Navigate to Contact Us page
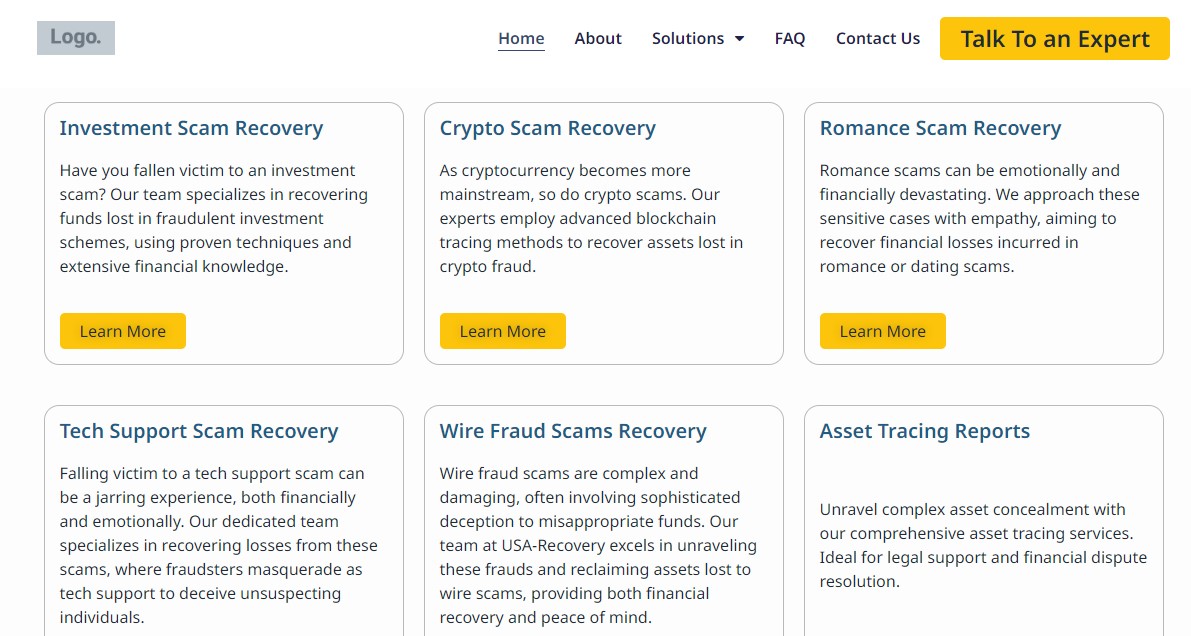 pos(878,38)
